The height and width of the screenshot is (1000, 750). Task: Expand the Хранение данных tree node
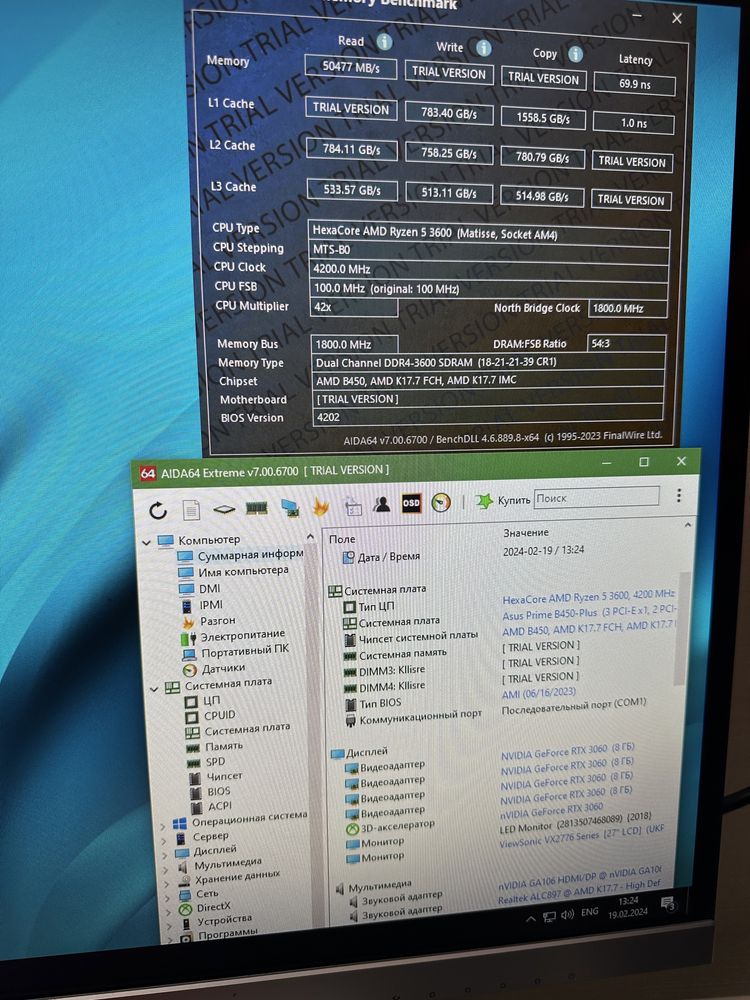point(166,884)
